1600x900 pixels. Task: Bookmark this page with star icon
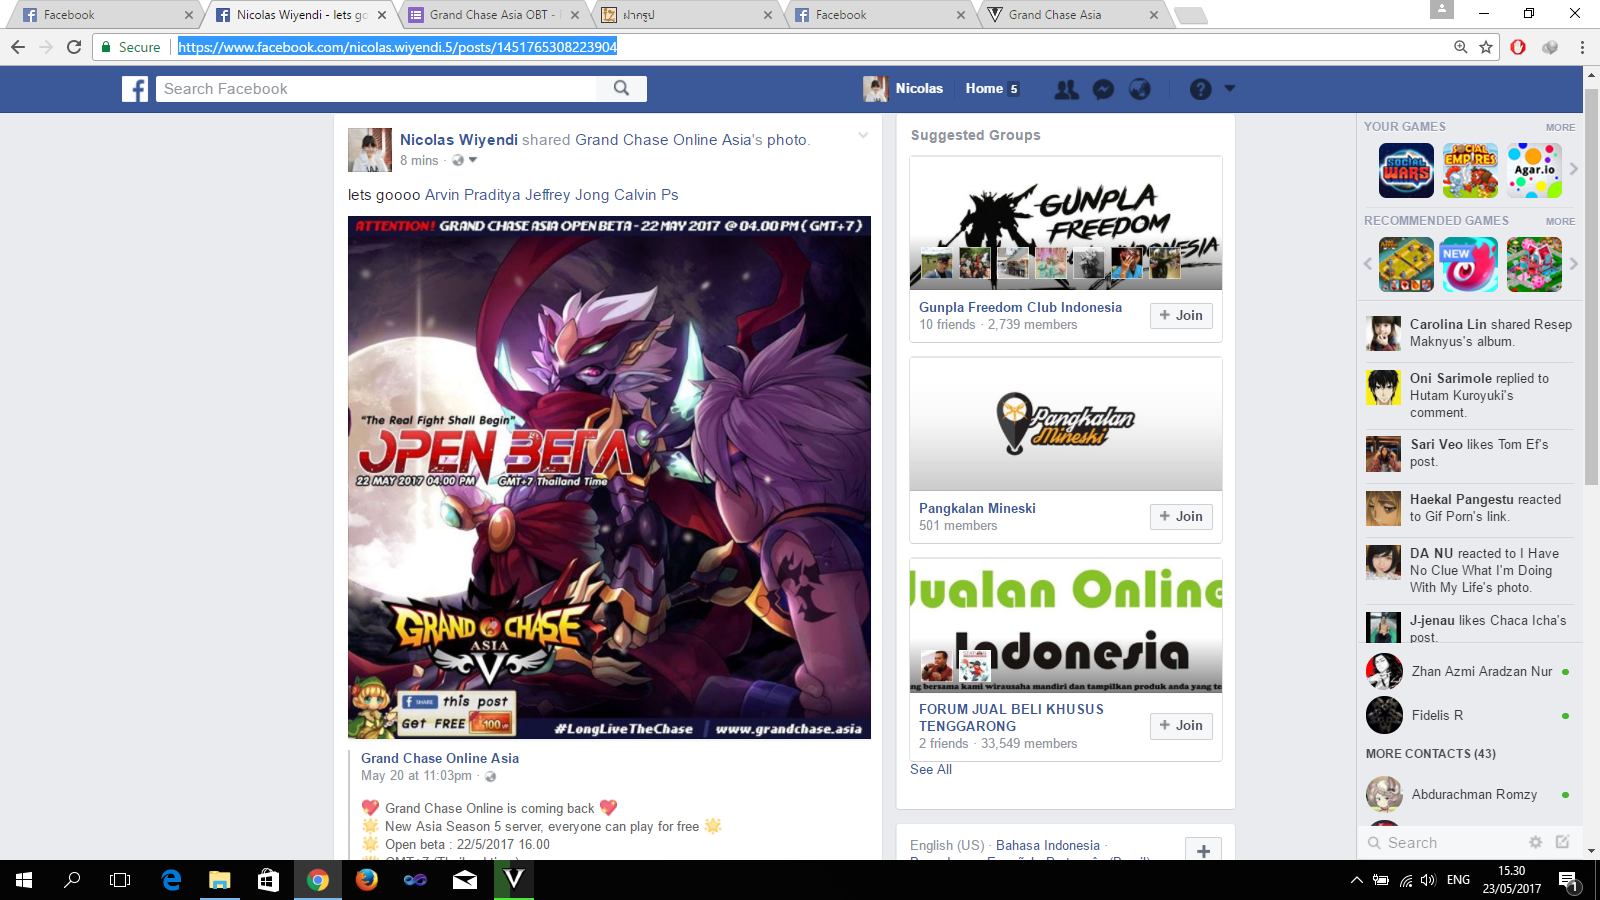[1486, 47]
